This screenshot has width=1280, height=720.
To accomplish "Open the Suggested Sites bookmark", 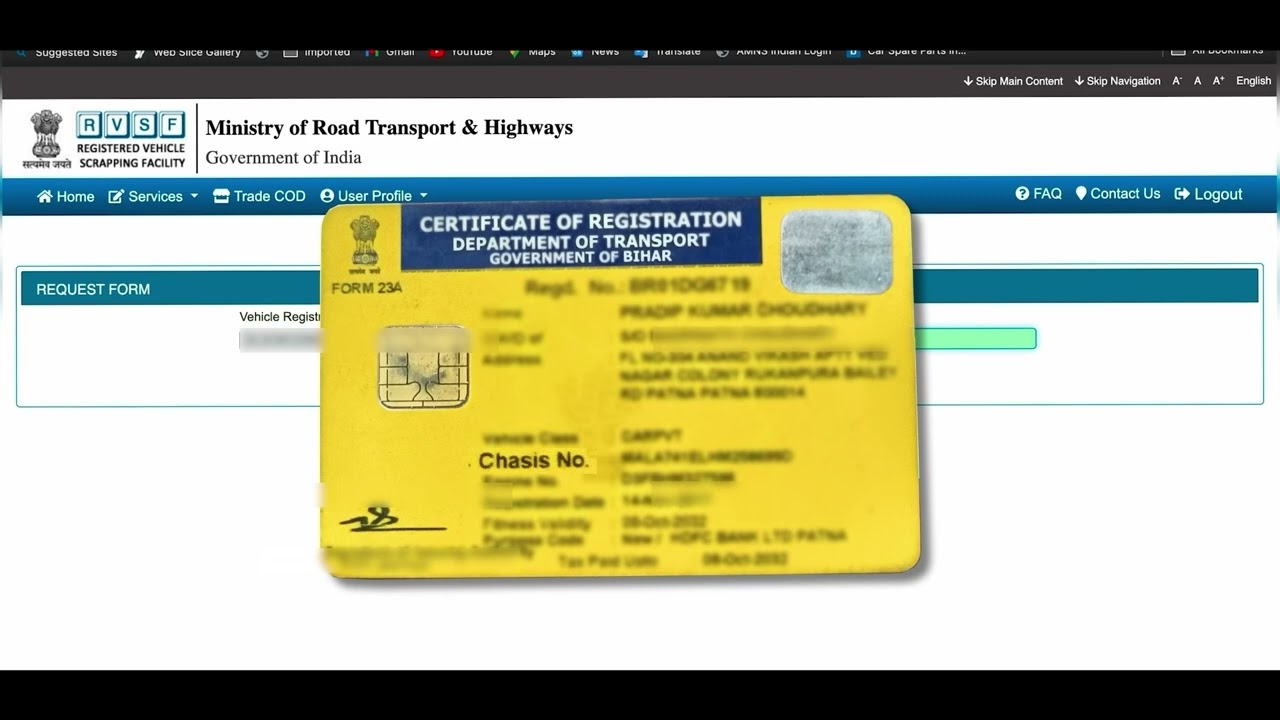I will (66, 52).
